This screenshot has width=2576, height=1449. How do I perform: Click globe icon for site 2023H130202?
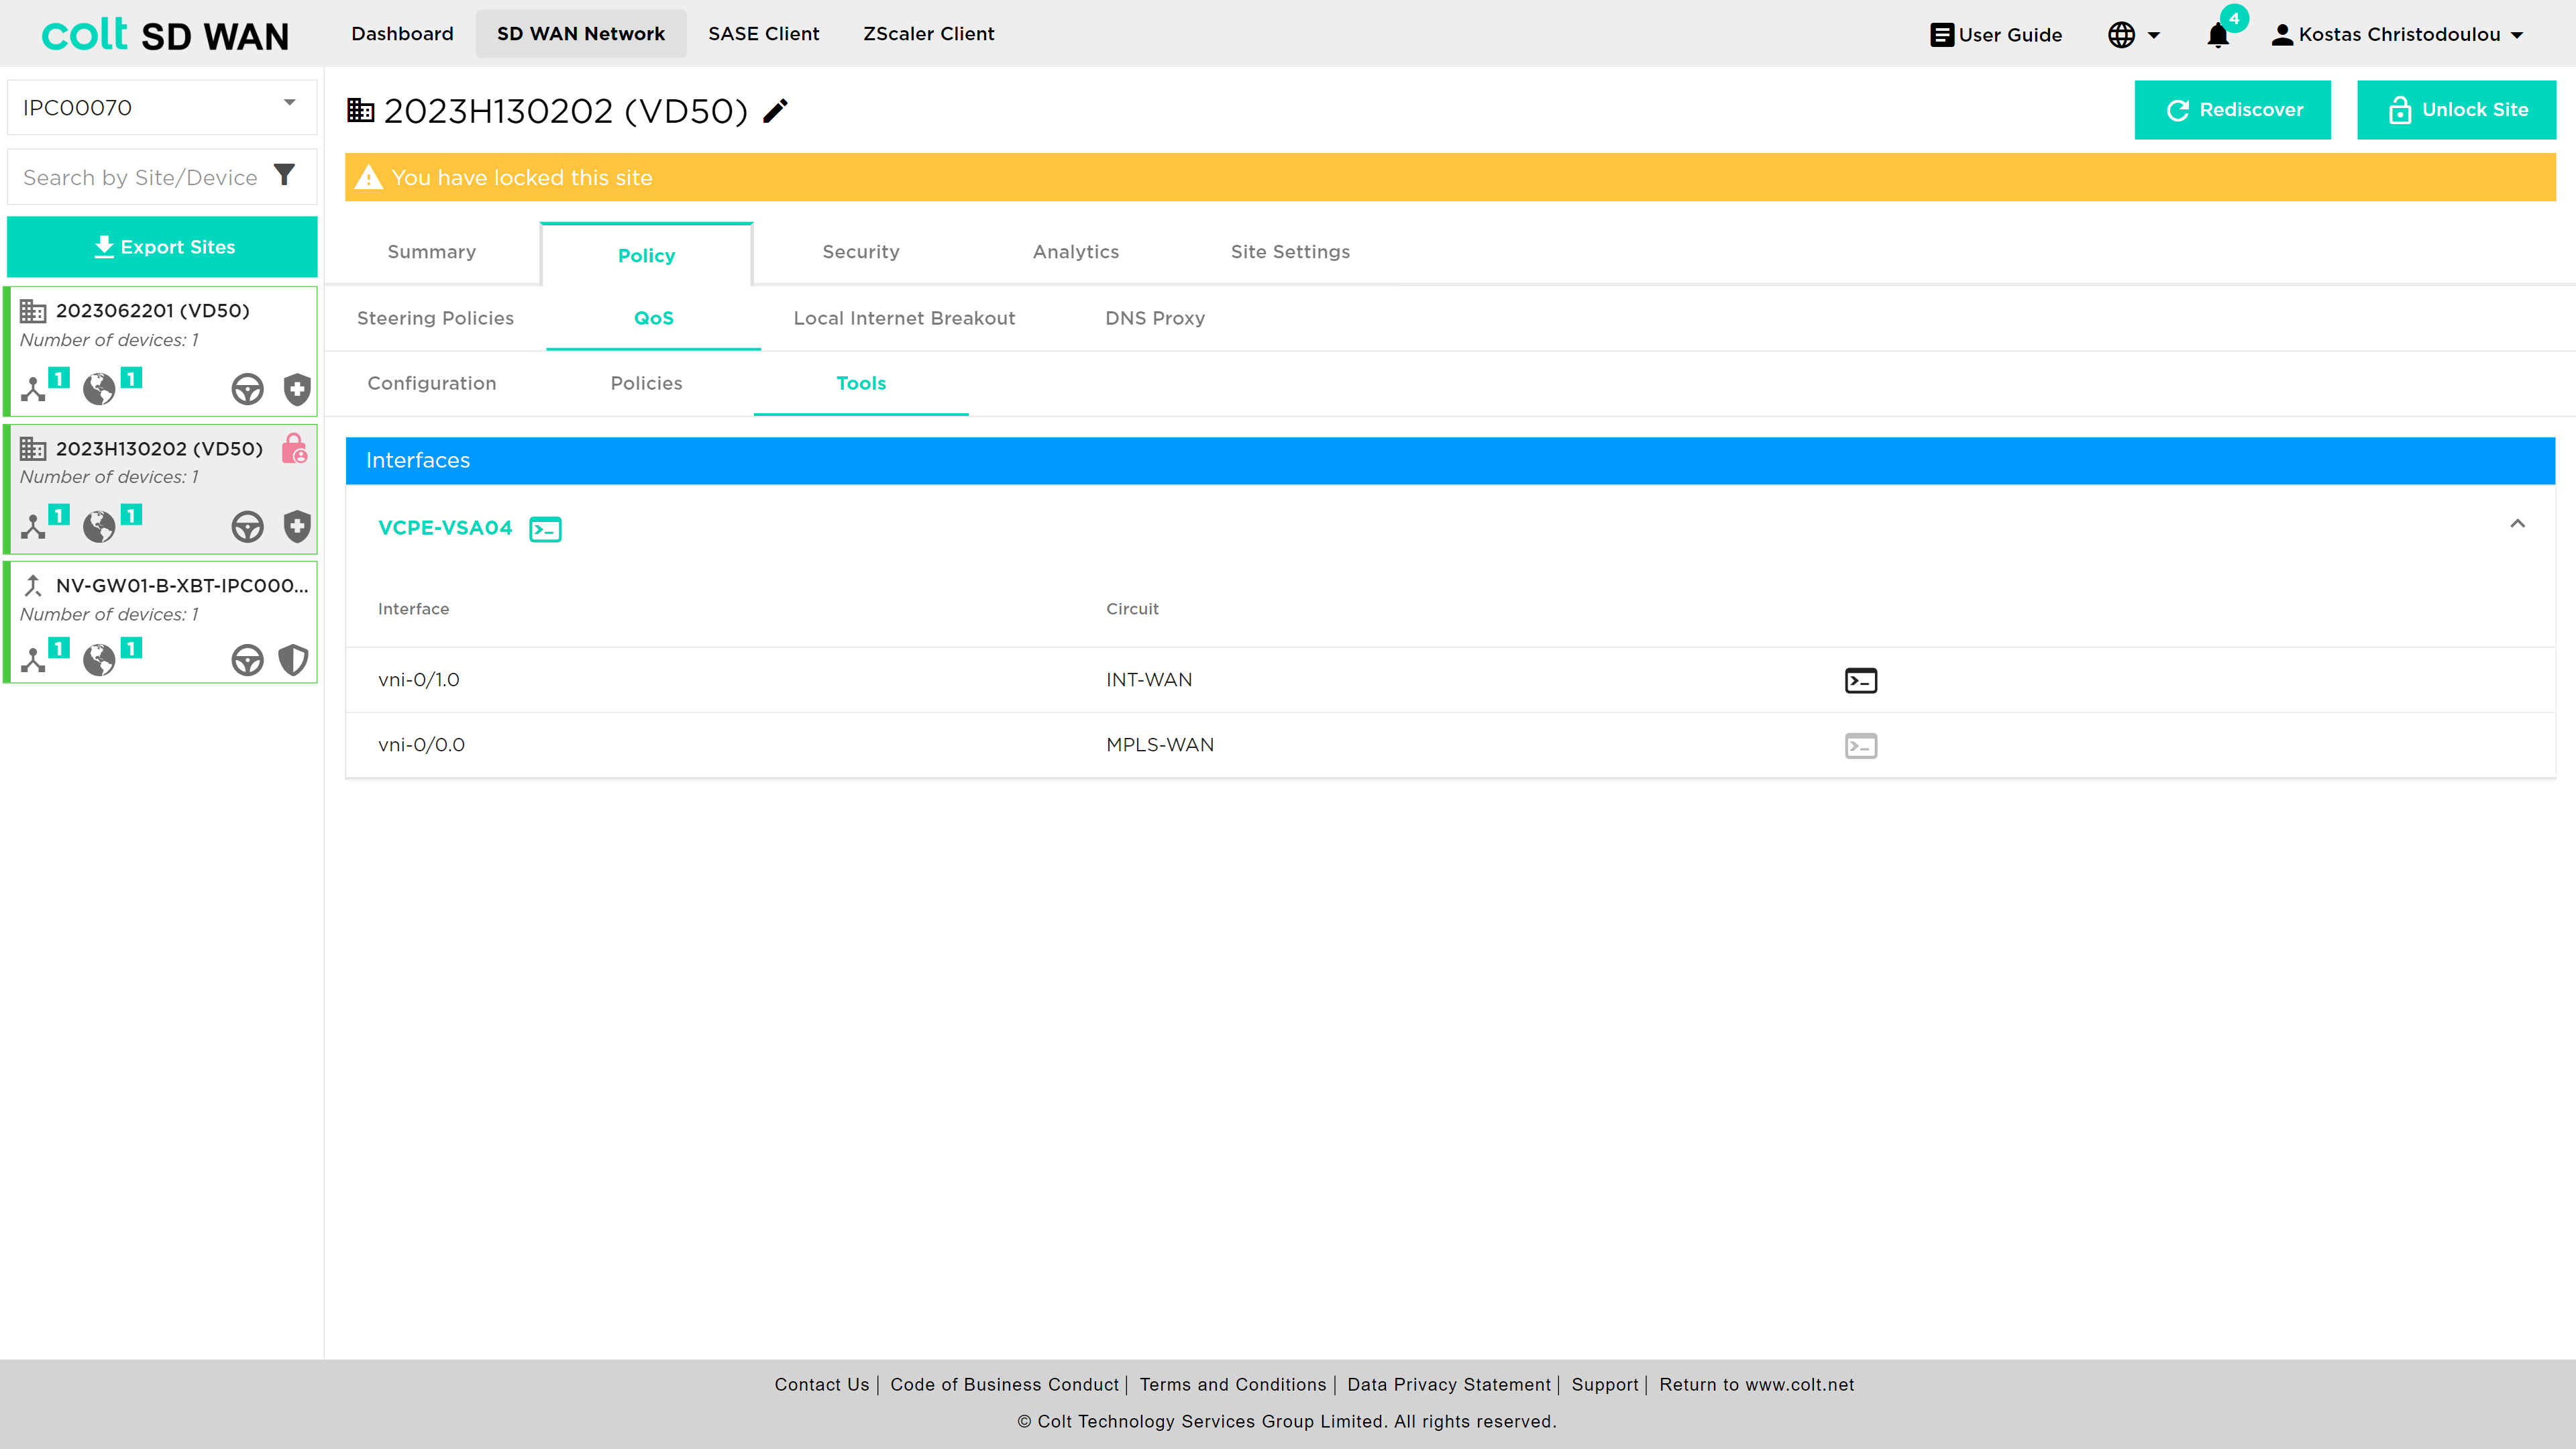coord(99,526)
